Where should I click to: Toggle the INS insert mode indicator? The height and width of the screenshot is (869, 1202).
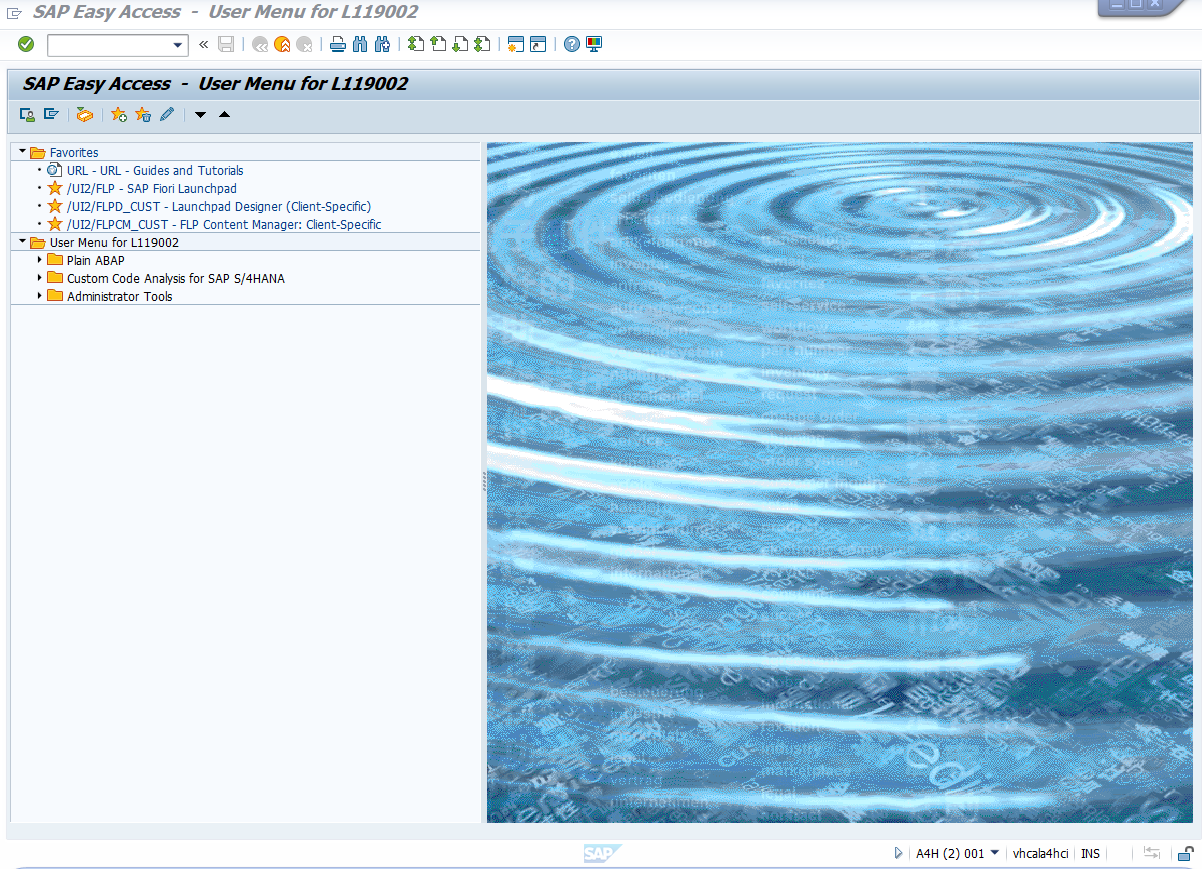pos(1090,853)
